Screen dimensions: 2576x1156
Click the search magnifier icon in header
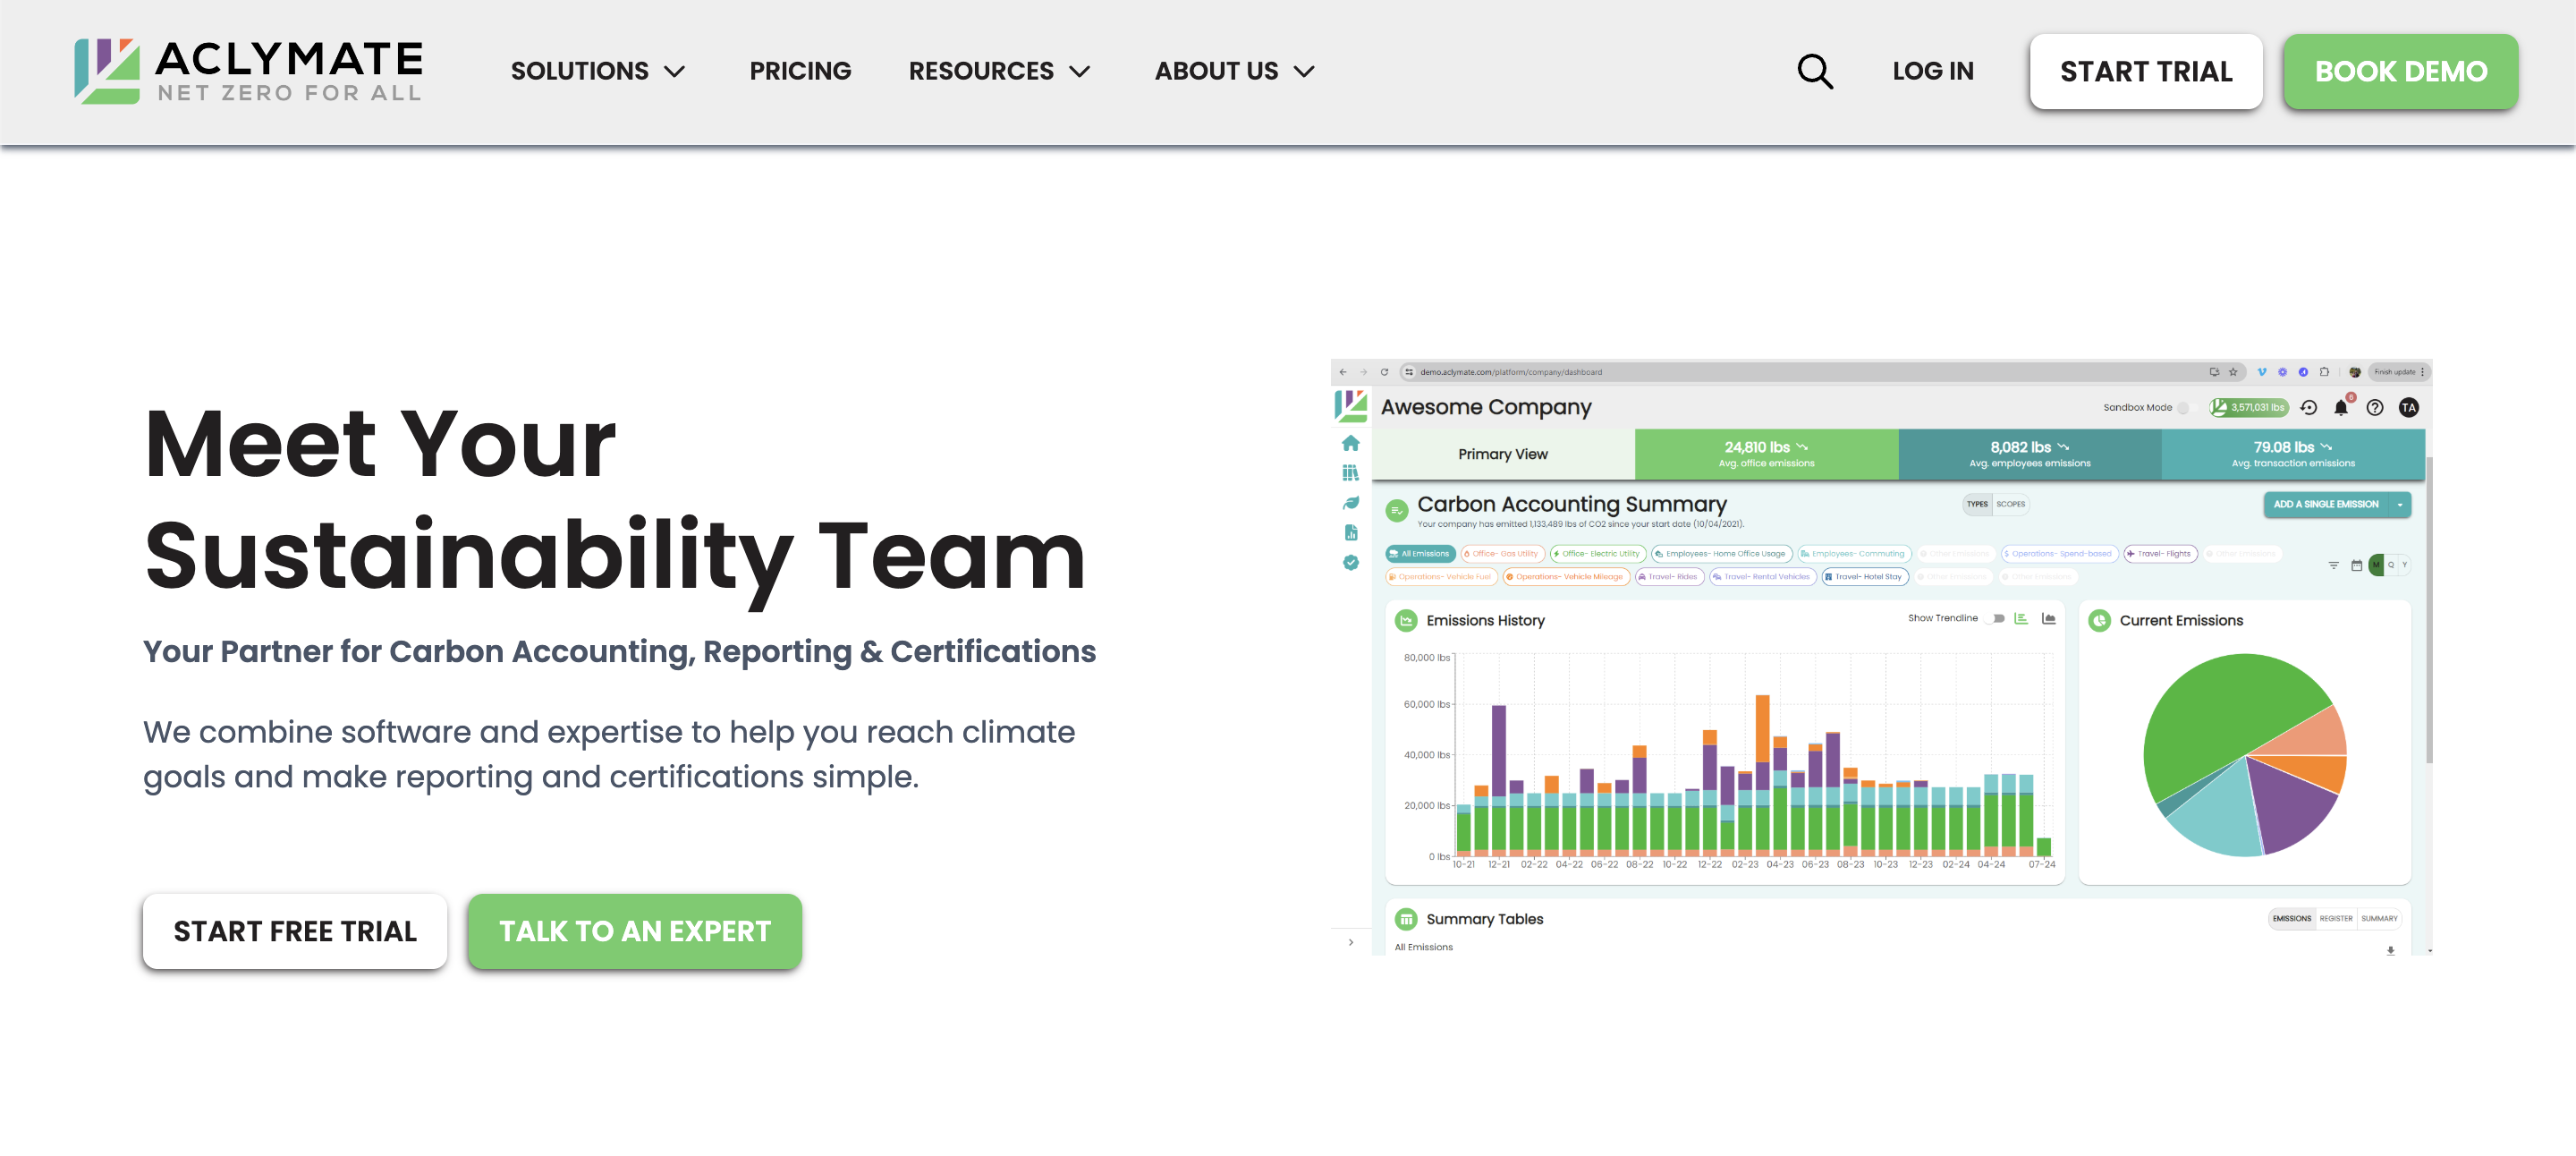(1814, 71)
